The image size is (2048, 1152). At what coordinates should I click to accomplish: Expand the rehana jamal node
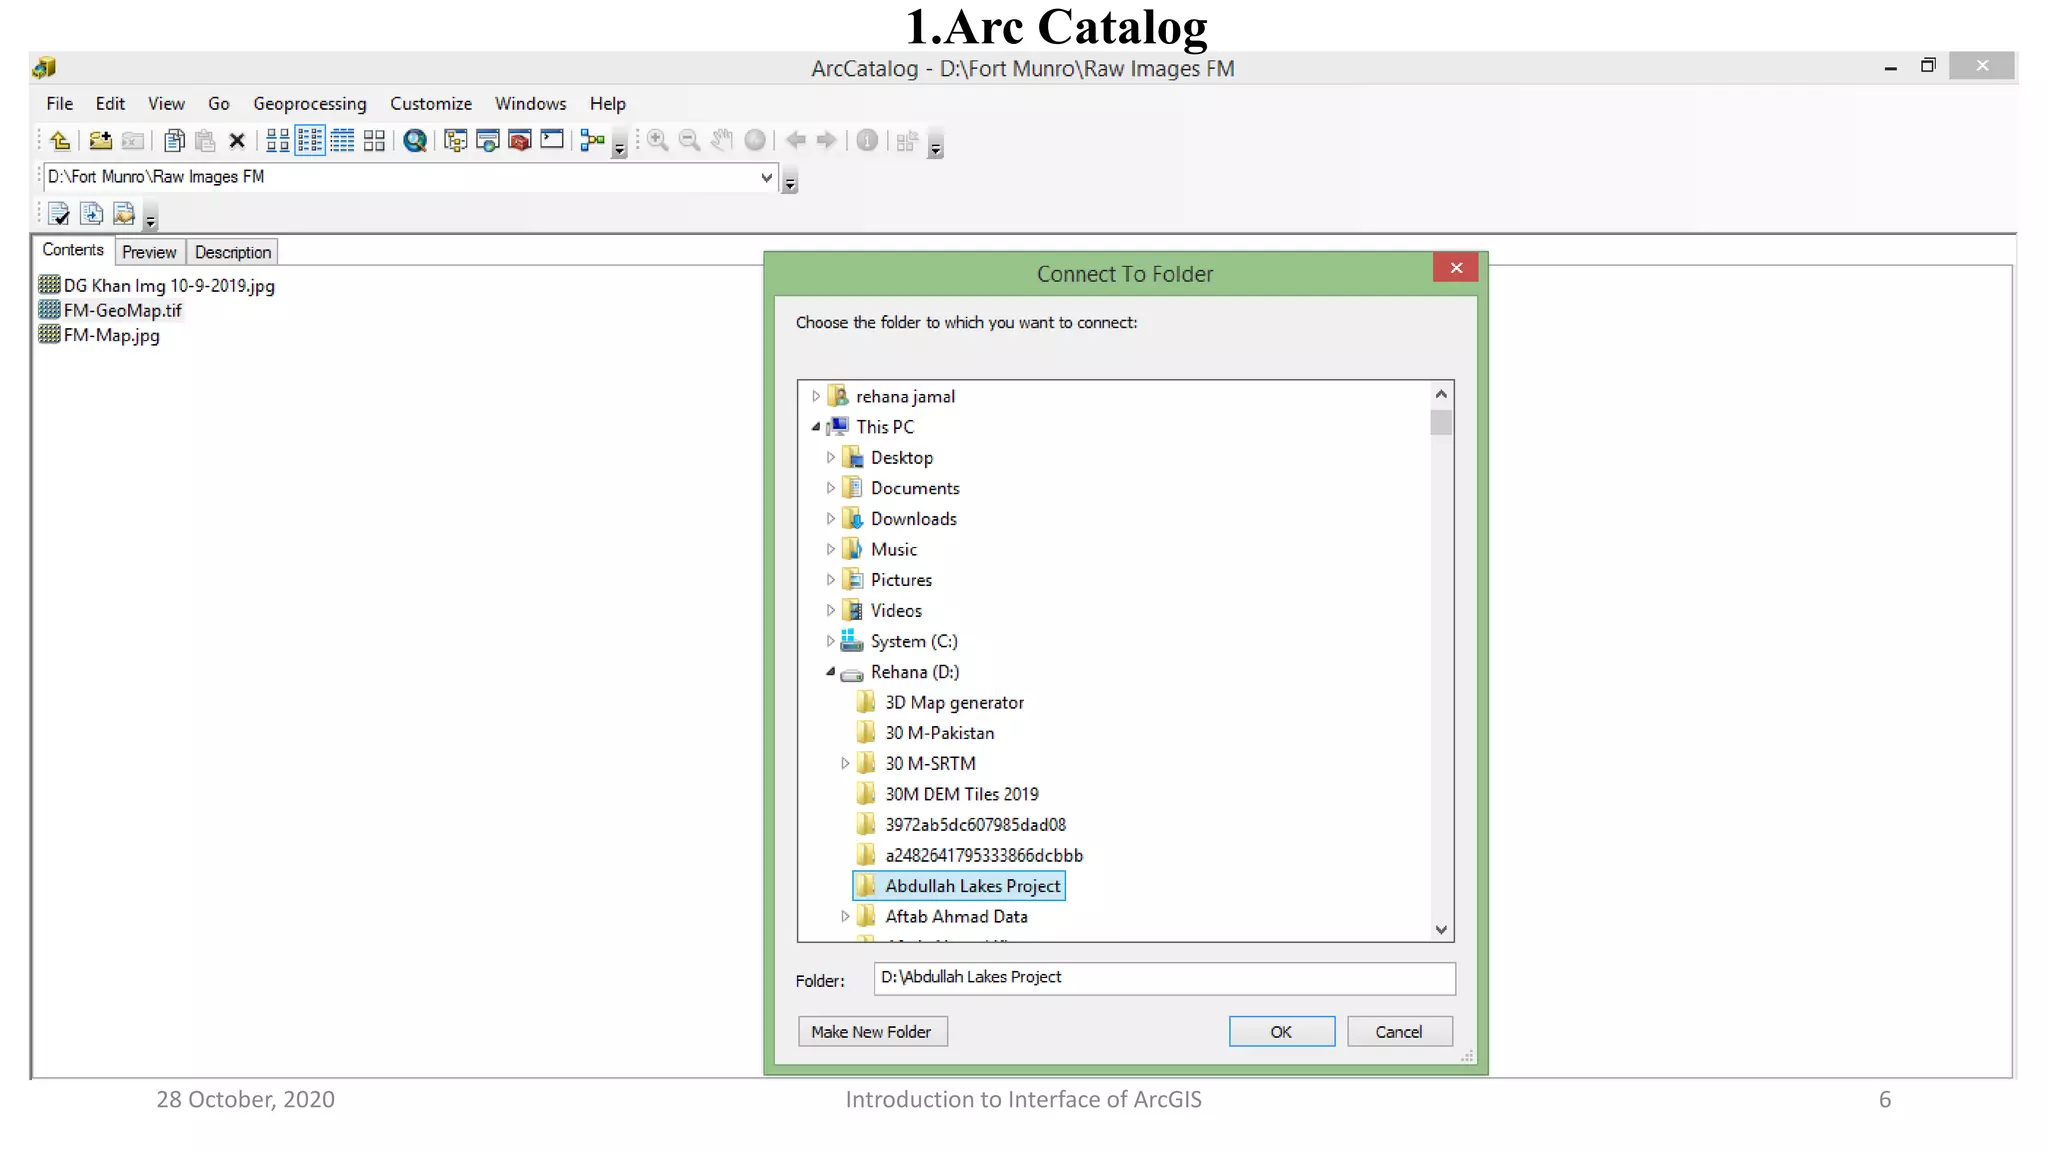point(816,397)
